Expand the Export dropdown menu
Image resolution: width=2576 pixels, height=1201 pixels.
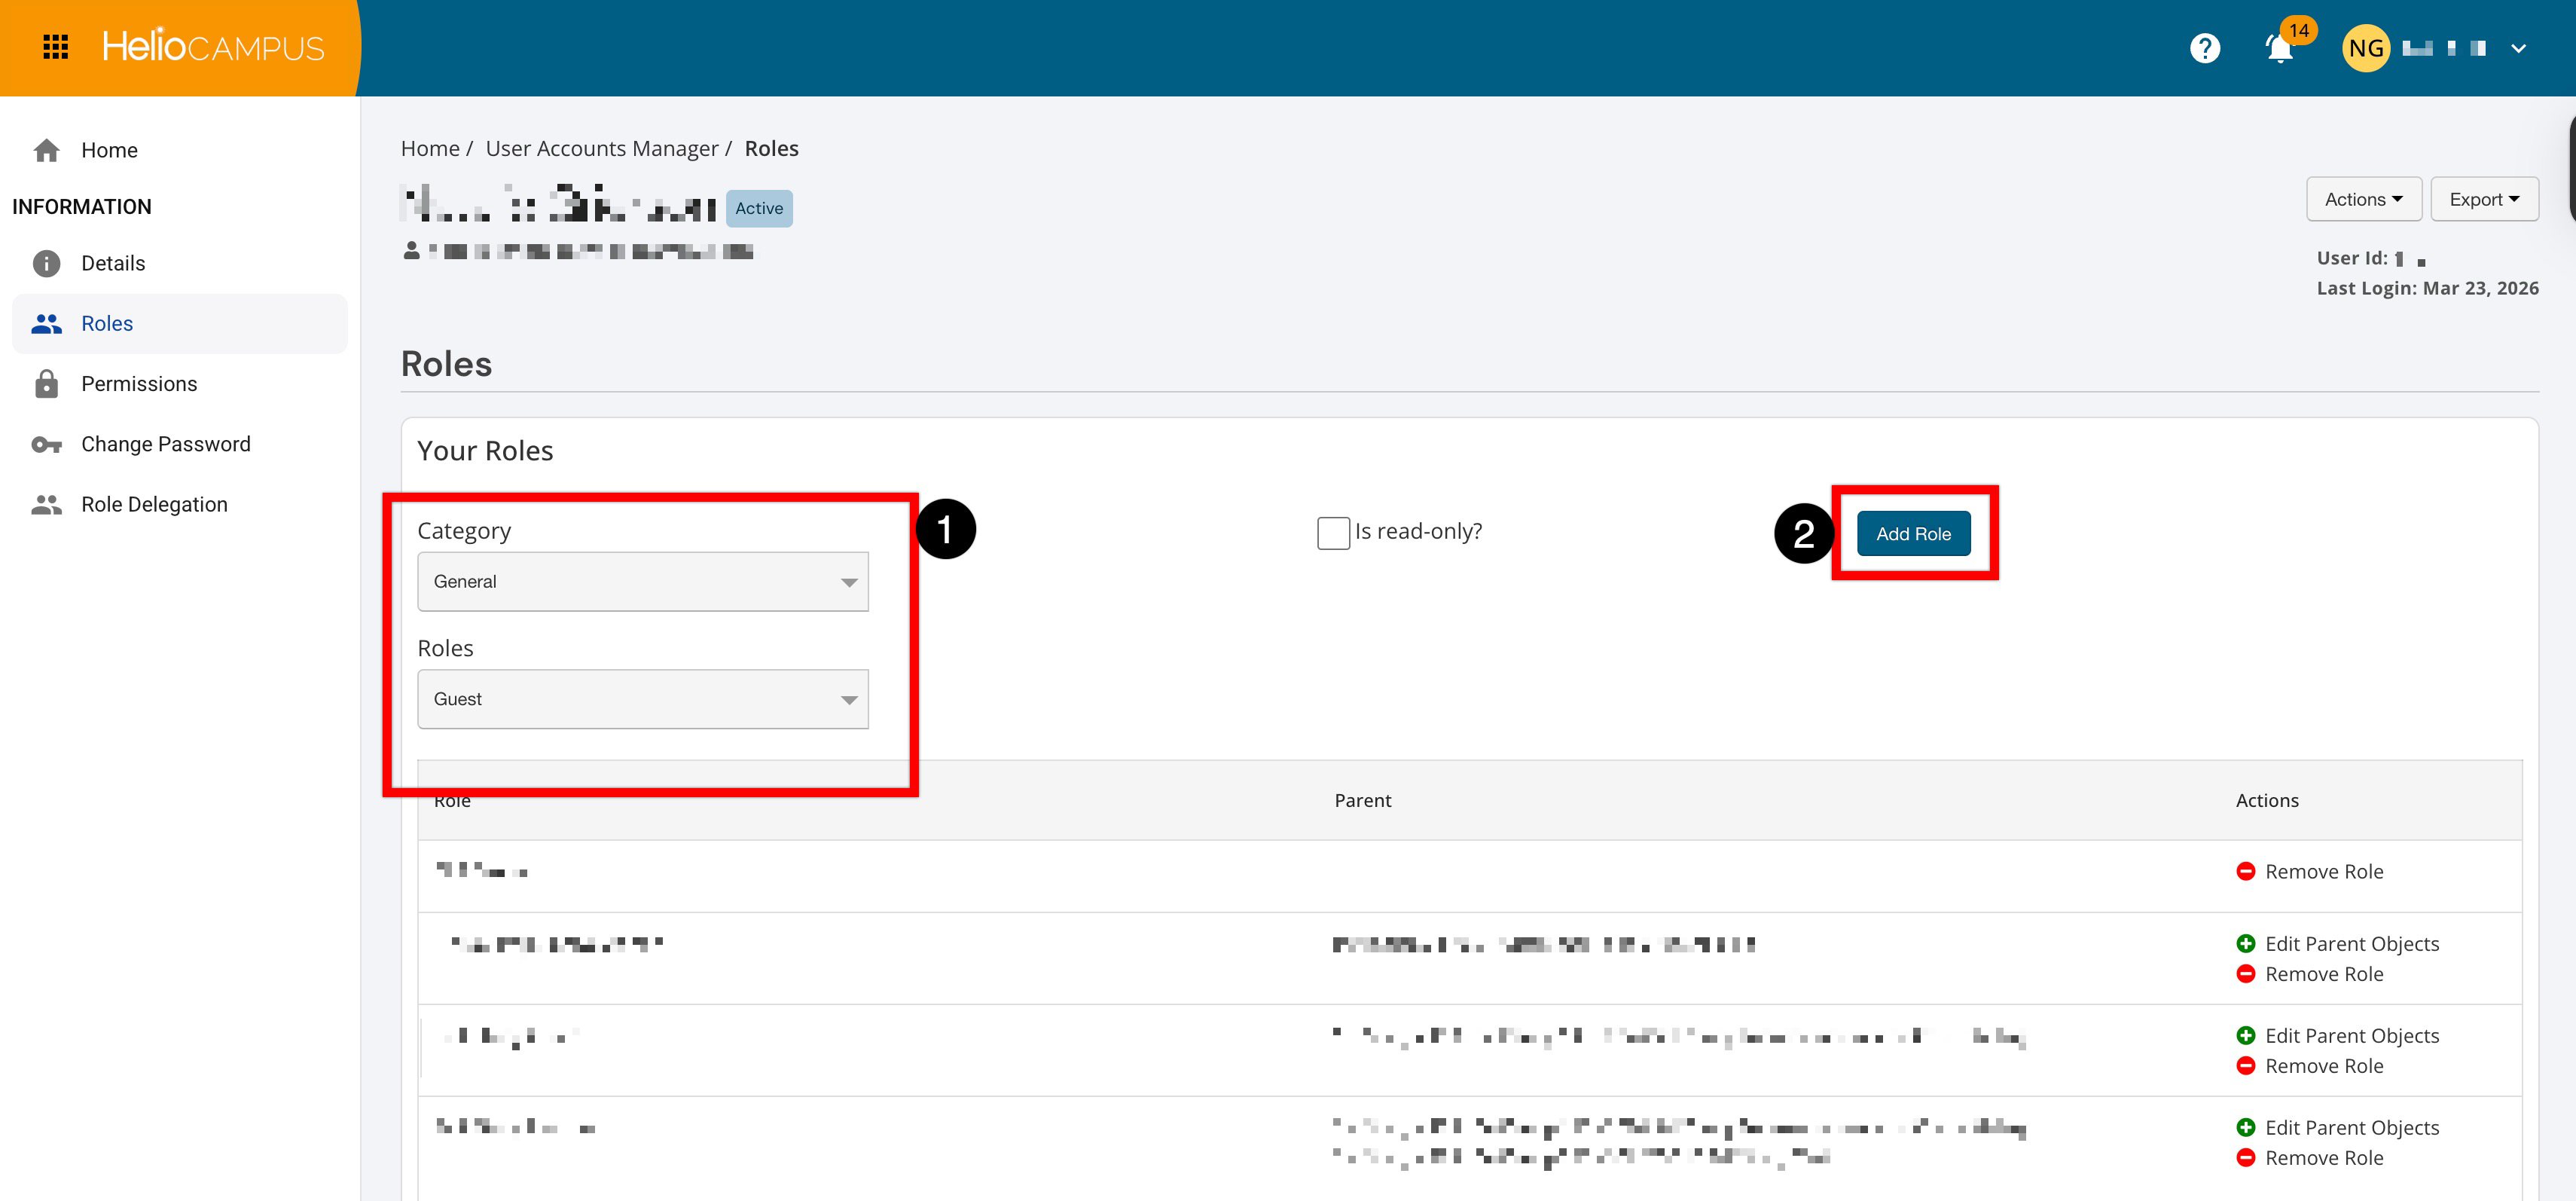(2483, 199)
